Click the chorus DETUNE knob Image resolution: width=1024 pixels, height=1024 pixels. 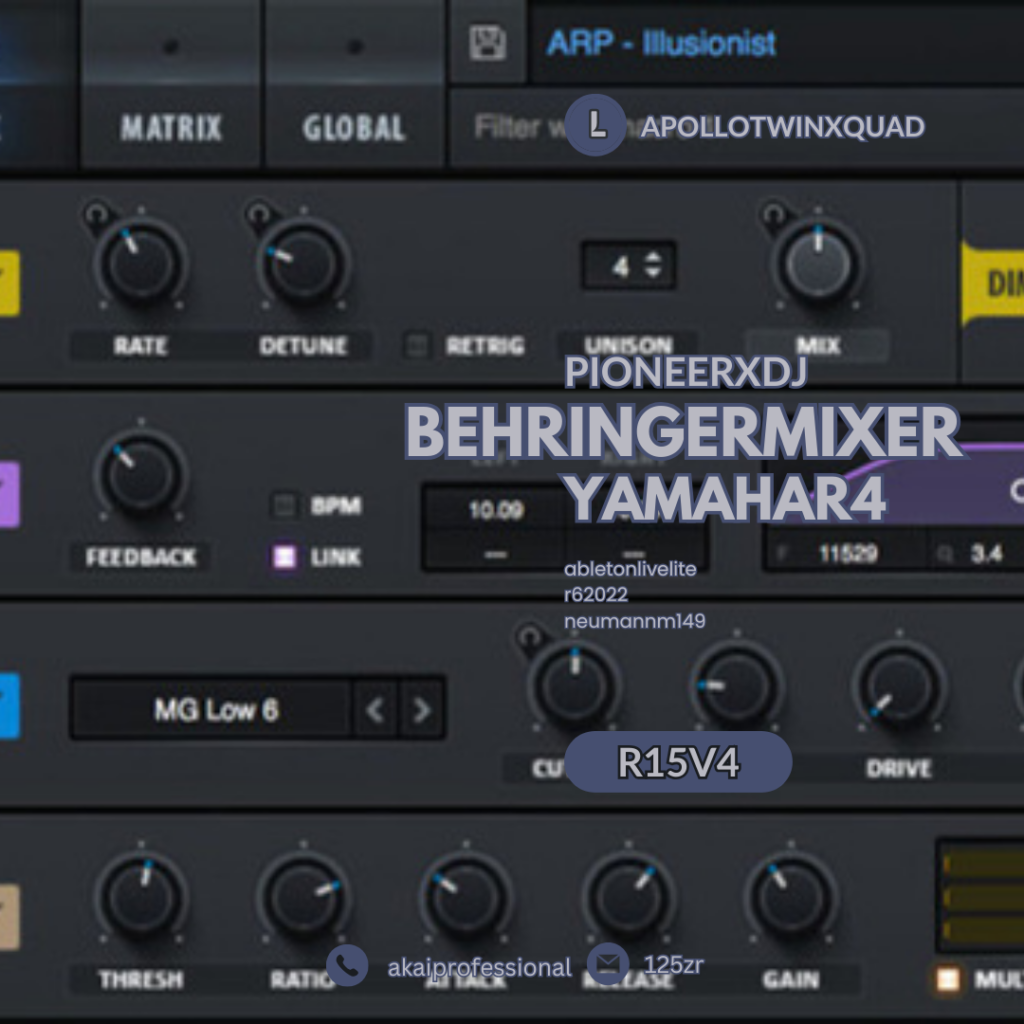(304, 264)
